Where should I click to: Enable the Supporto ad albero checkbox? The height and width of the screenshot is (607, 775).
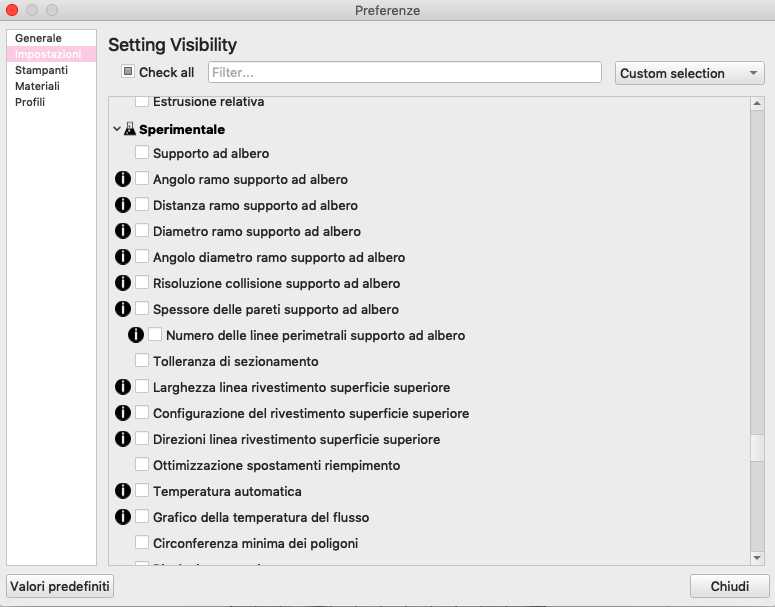click(x=142, y=152)
